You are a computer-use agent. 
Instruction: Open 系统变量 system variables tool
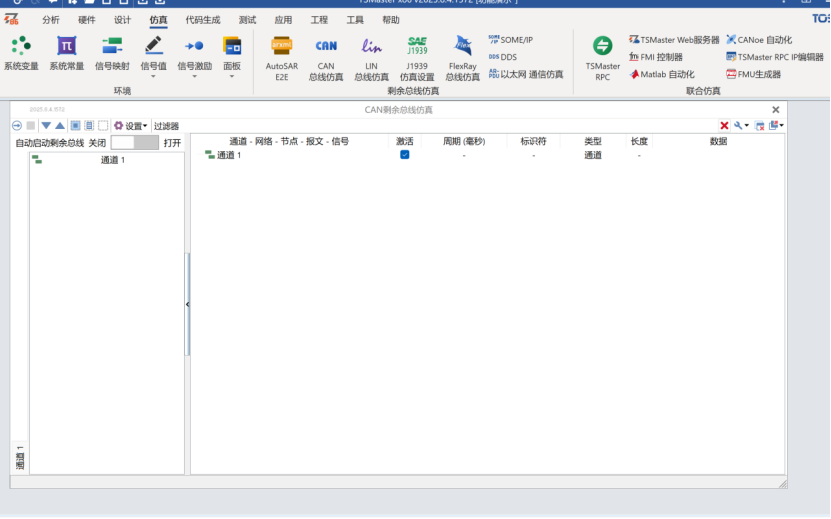point(21,53)
